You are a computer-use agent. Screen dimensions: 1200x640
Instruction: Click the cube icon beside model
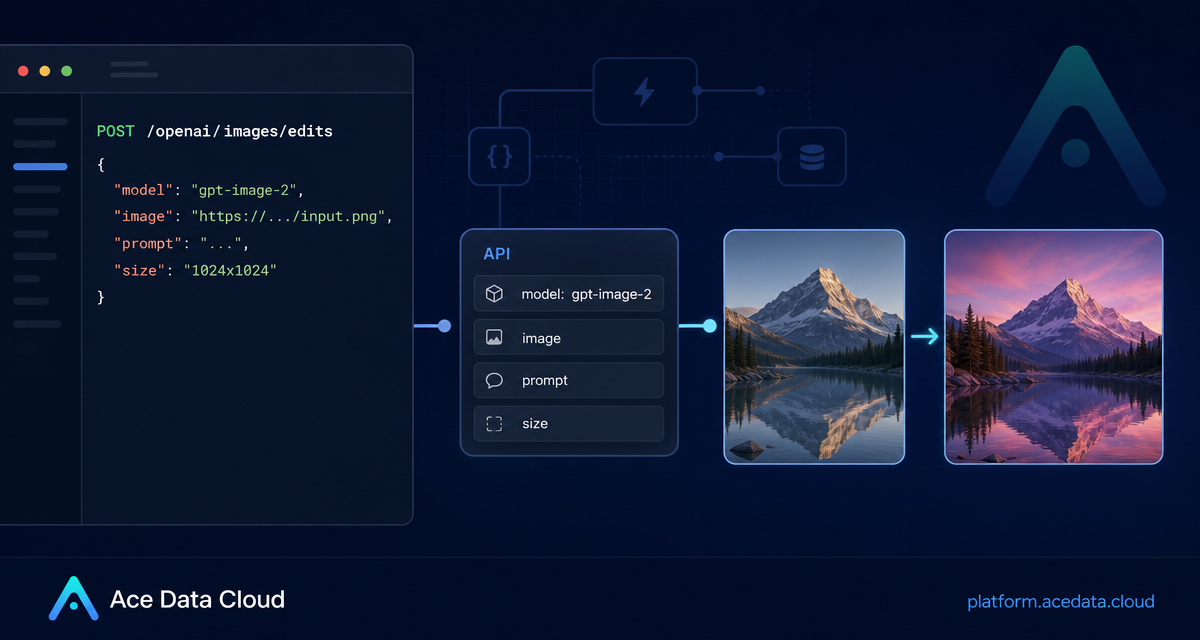pos(494,294)
